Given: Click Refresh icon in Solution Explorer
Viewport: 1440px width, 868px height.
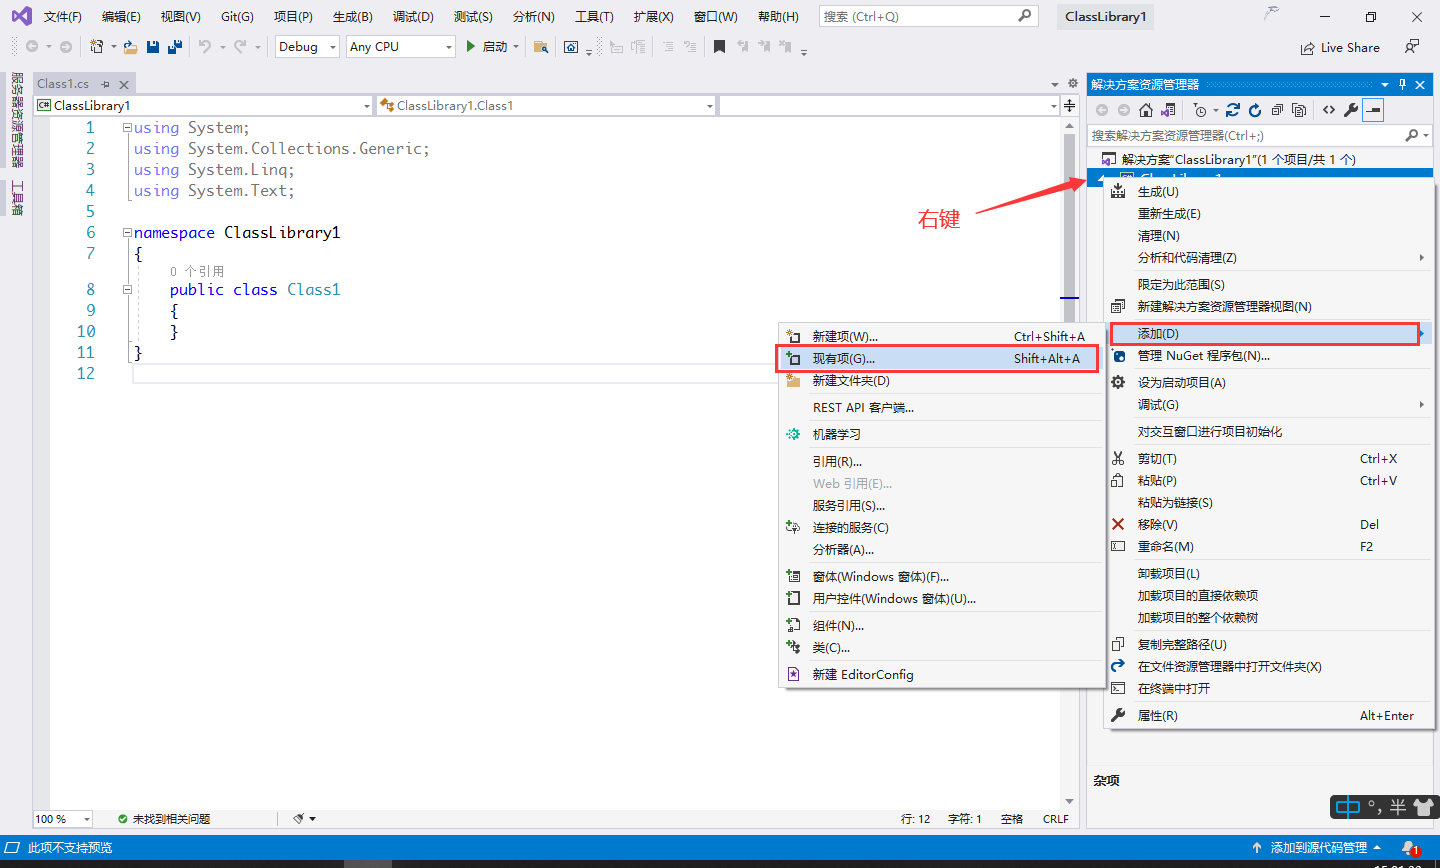Looking at the screenshot, I should coord(1255,110).
